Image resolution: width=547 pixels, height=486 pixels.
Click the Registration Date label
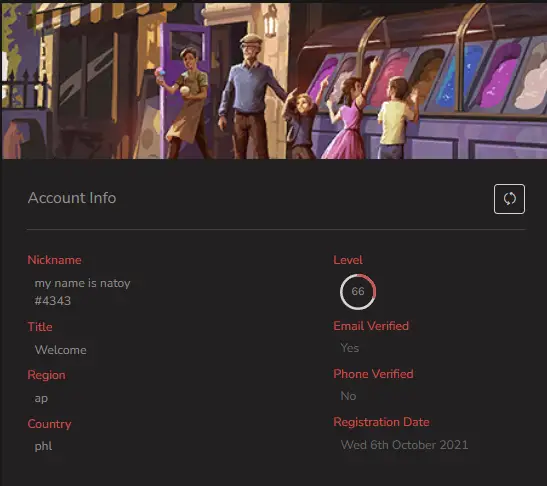point(381,422)
